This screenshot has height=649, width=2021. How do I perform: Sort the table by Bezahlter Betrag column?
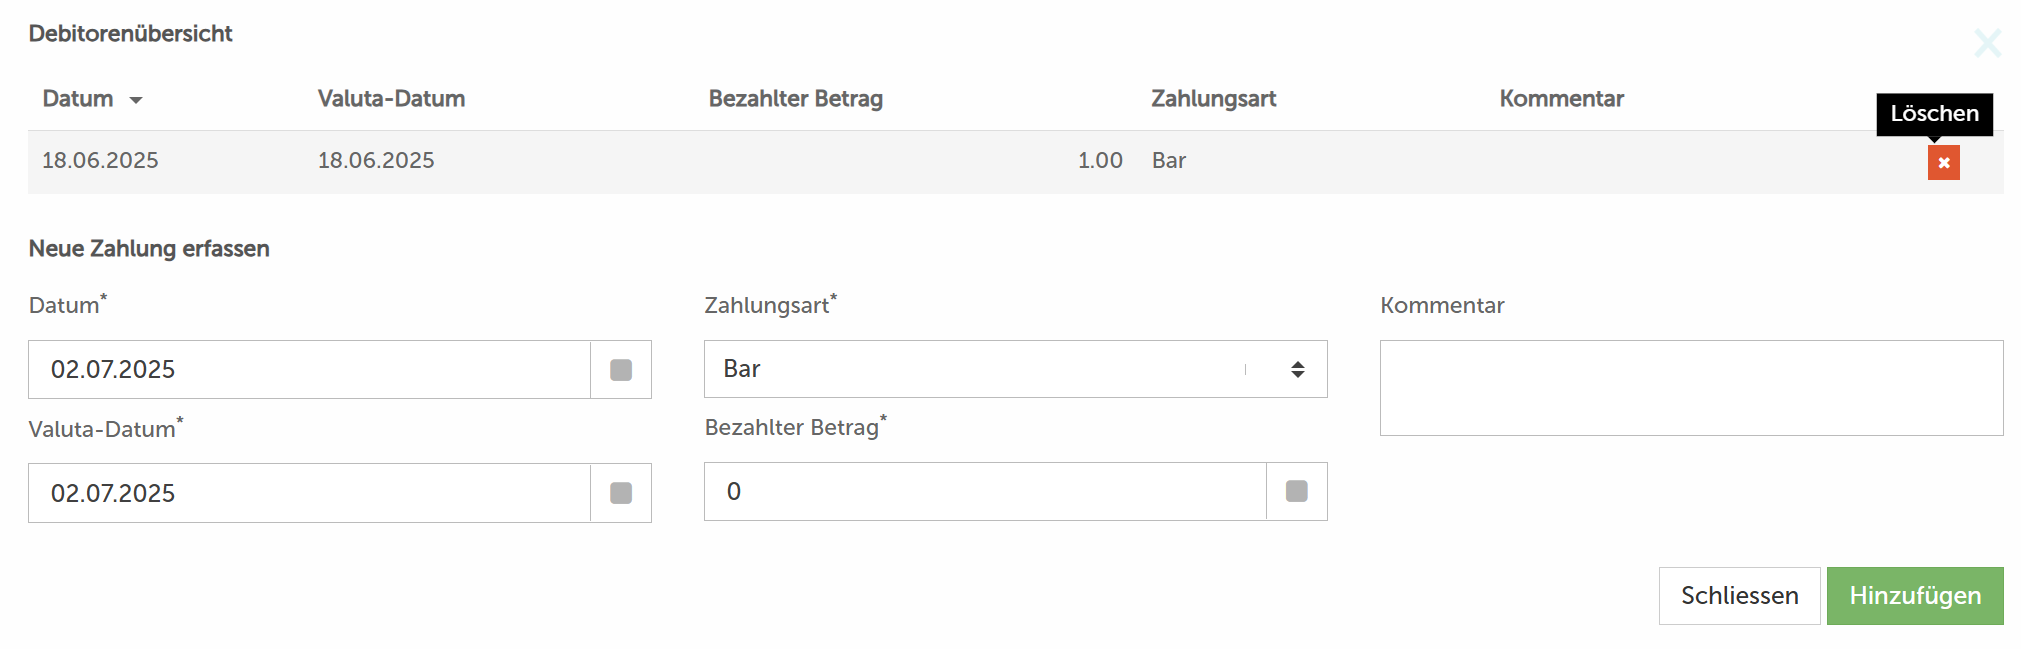click(795, 99)
